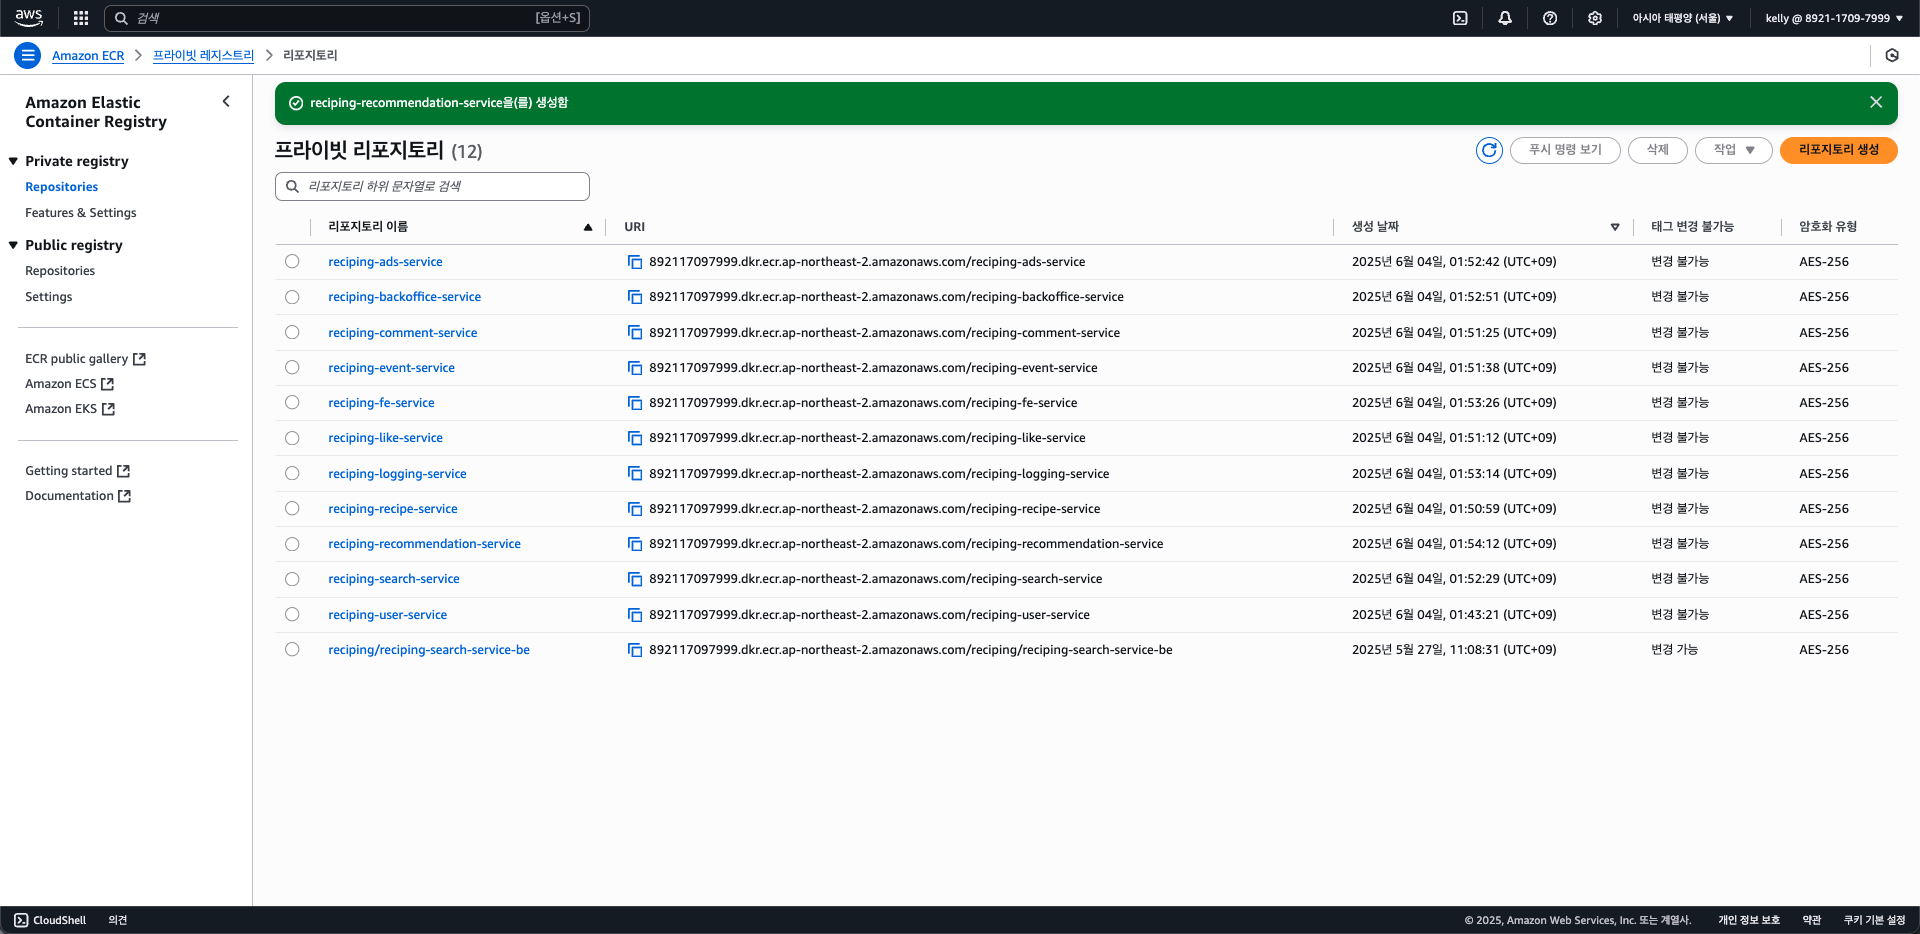The width and height of the screenshot is (1920, 934).
Task: Copy URI of reciping-logging-service
Action: pos(635,474)
